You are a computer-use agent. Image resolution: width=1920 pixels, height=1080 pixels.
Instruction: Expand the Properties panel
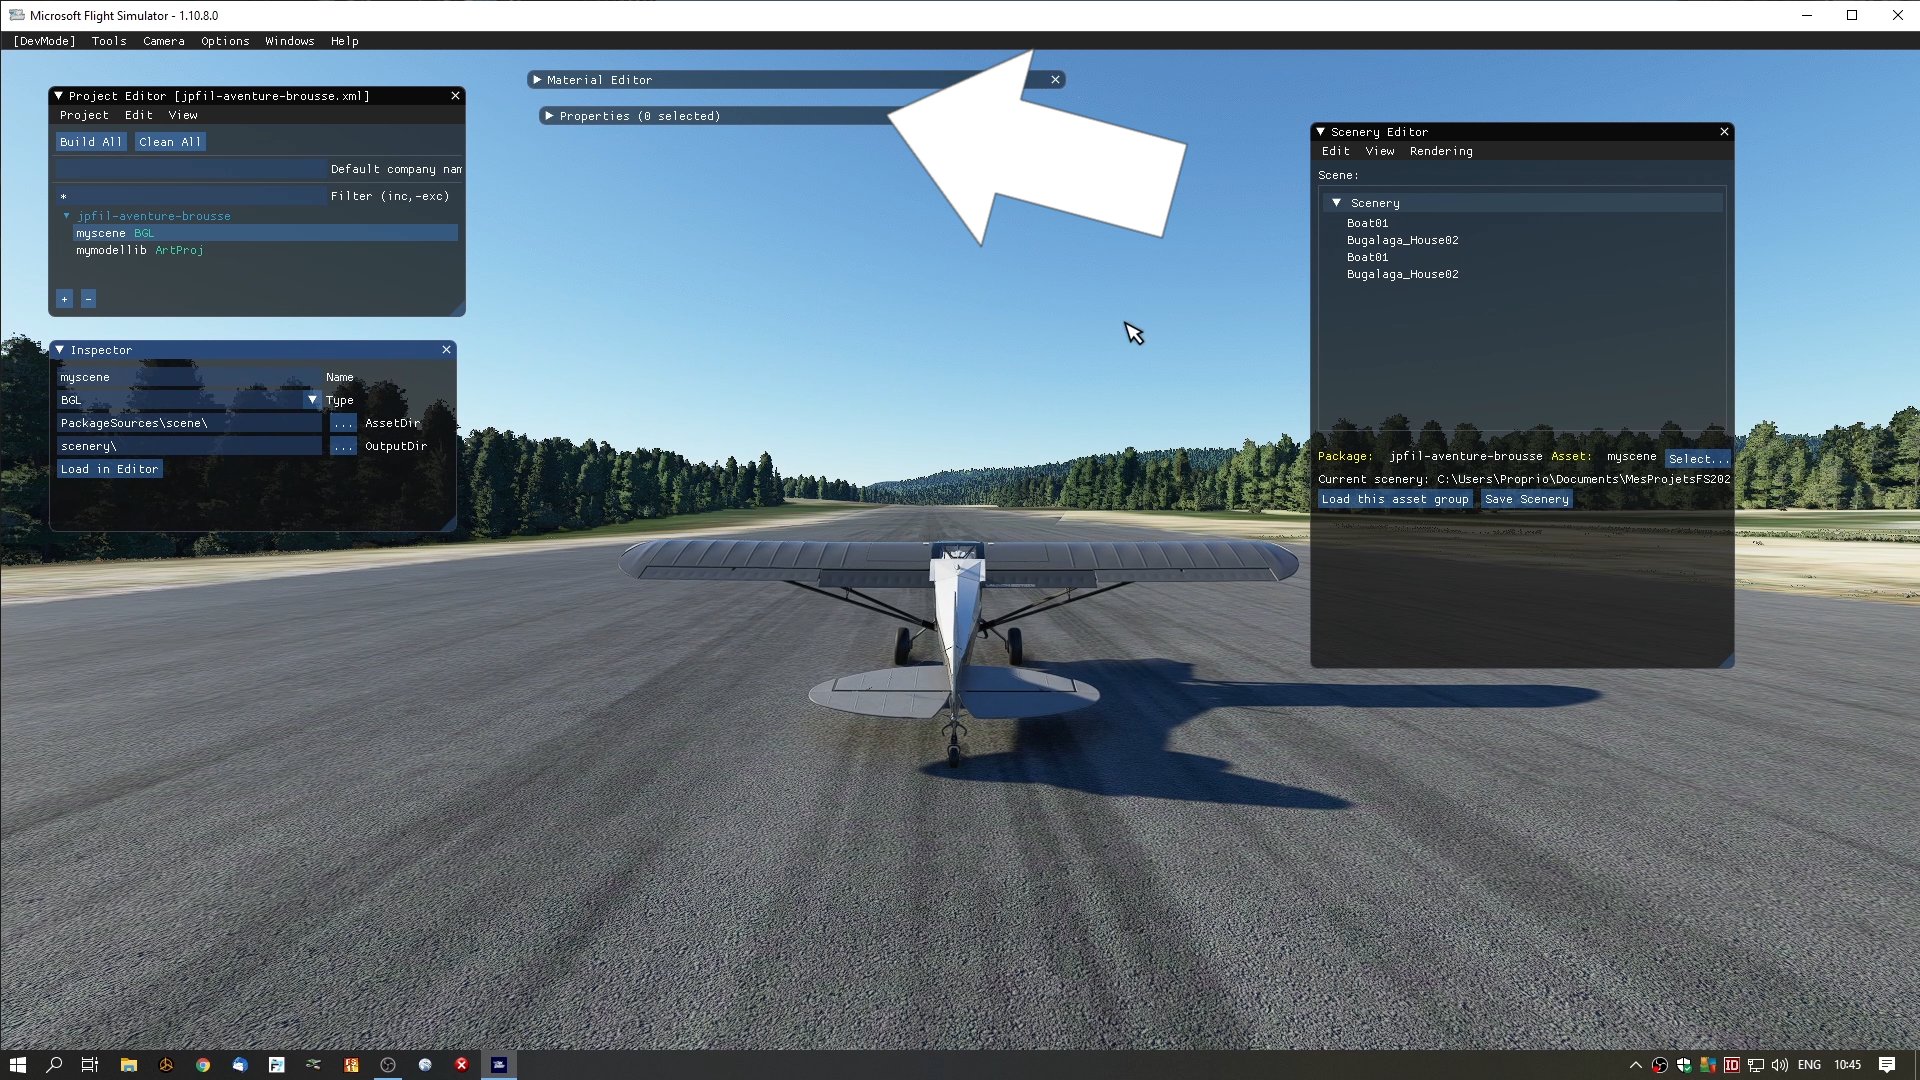click(549, 116)
